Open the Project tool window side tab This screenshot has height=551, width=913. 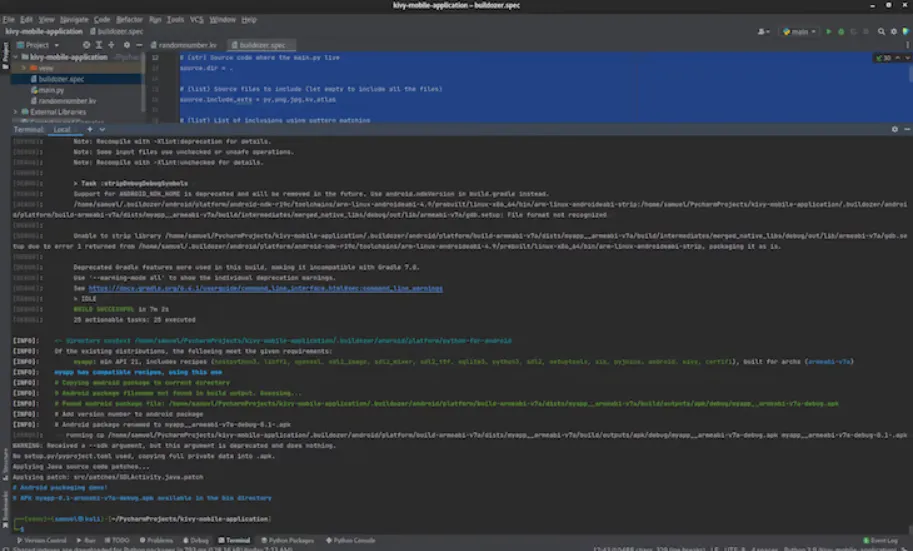point(5,55)
